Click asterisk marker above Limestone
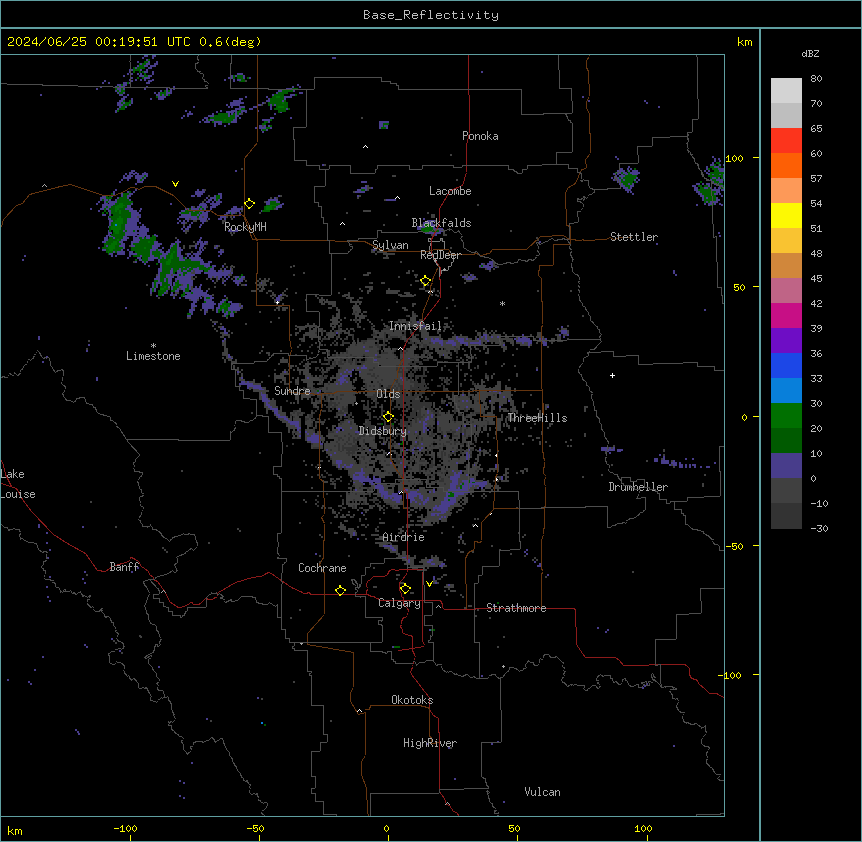 pyautogui.click(x=153, y=346)
